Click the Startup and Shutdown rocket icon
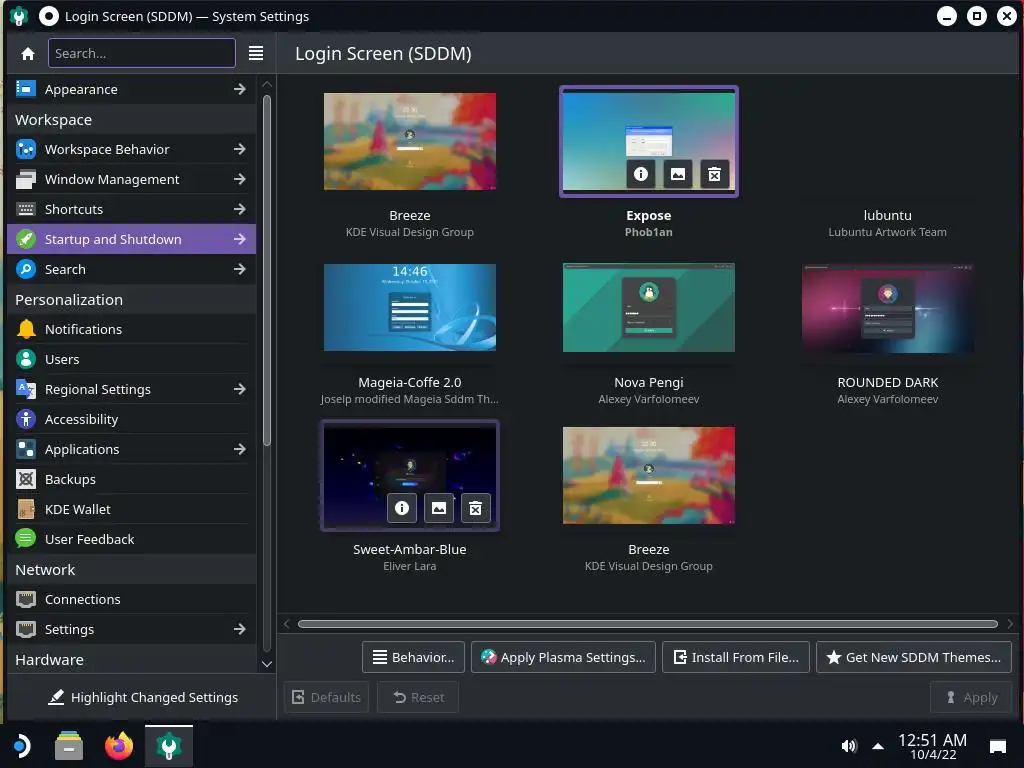The width and height of the screenshot is (1024, 768). click(x=26, y=239)
